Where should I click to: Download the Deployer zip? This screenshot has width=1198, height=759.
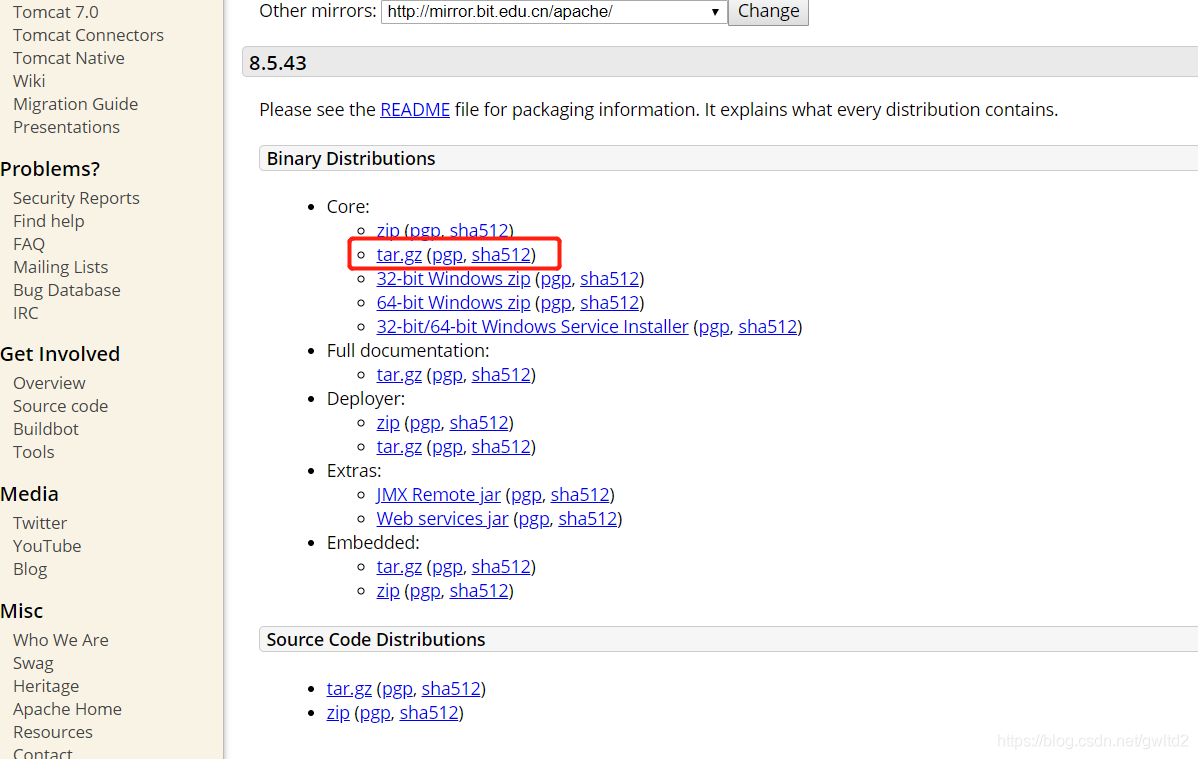[388, 423]
